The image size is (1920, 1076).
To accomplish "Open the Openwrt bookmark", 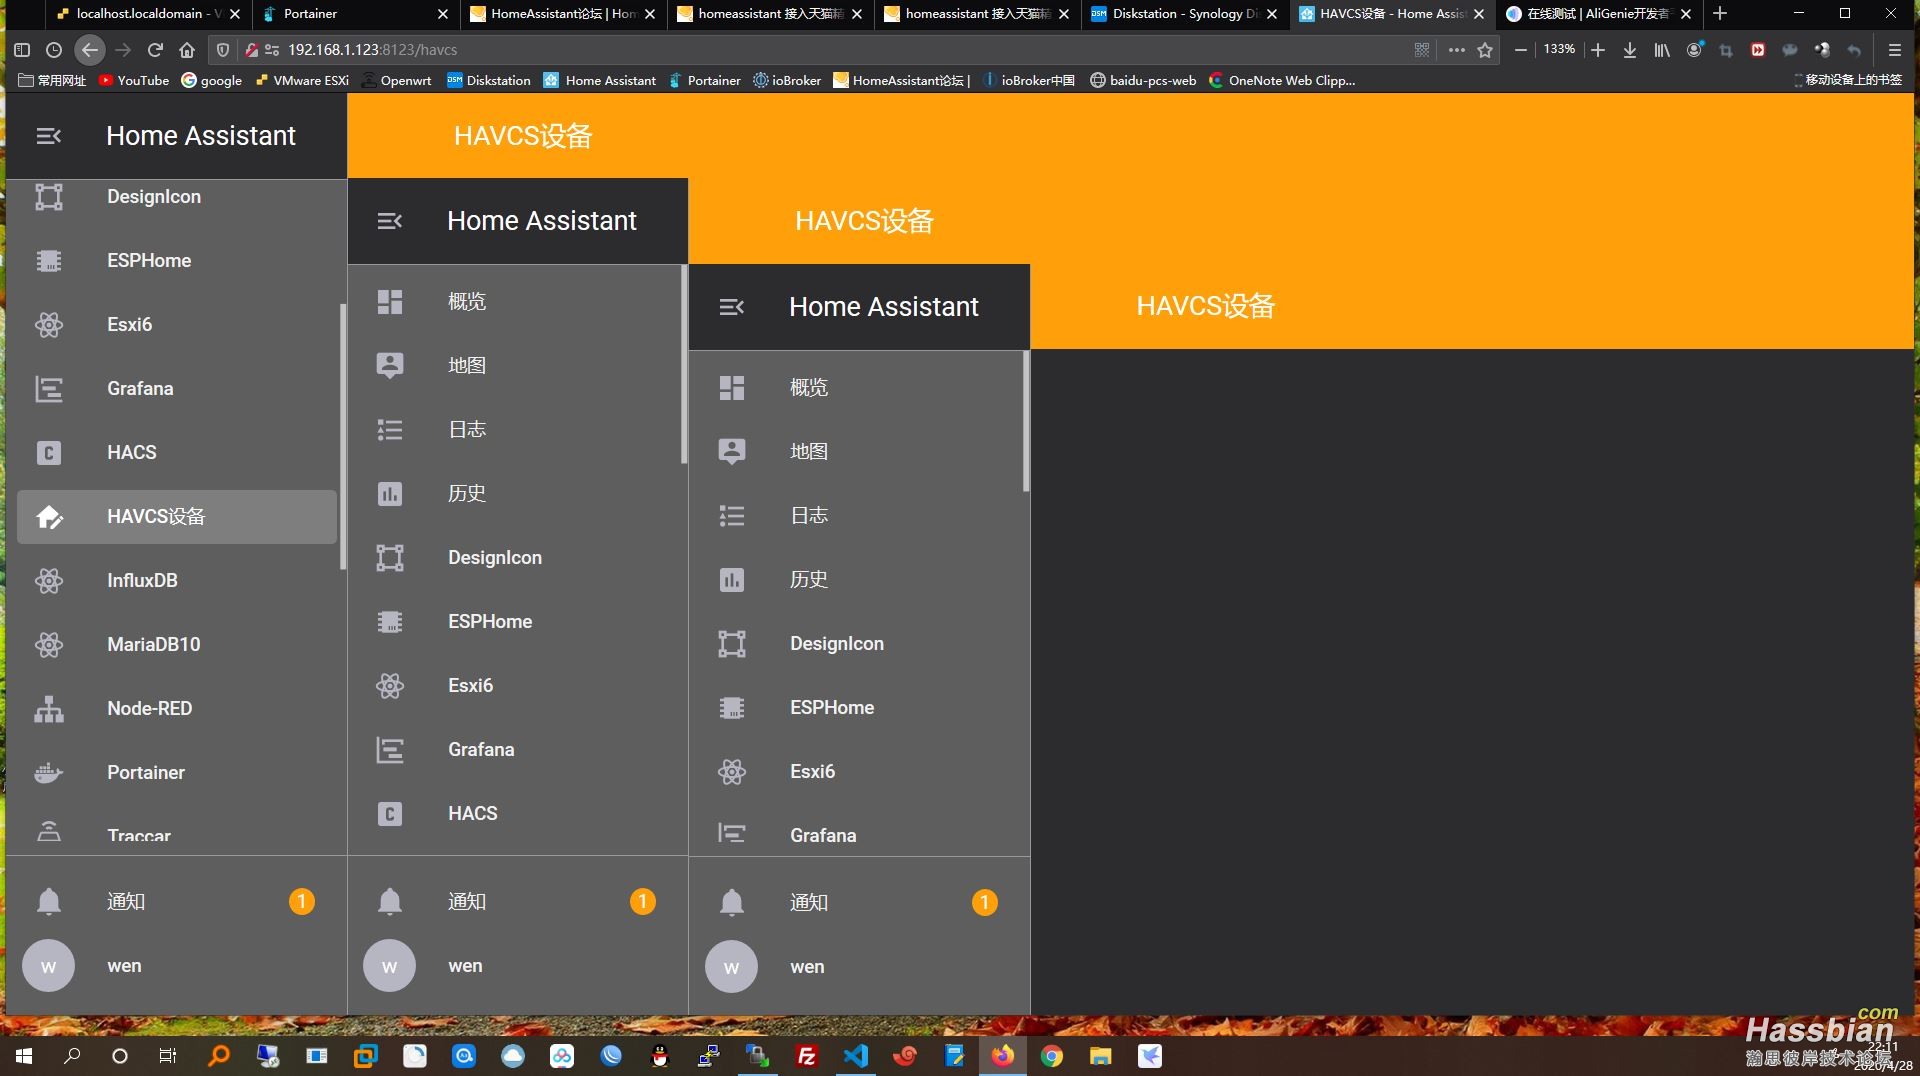I will [x=396, y=80].
